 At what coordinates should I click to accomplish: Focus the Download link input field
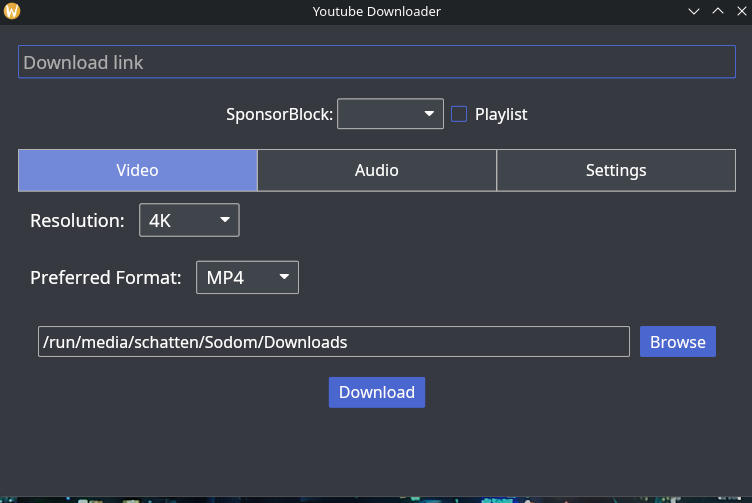click(376, 62)
